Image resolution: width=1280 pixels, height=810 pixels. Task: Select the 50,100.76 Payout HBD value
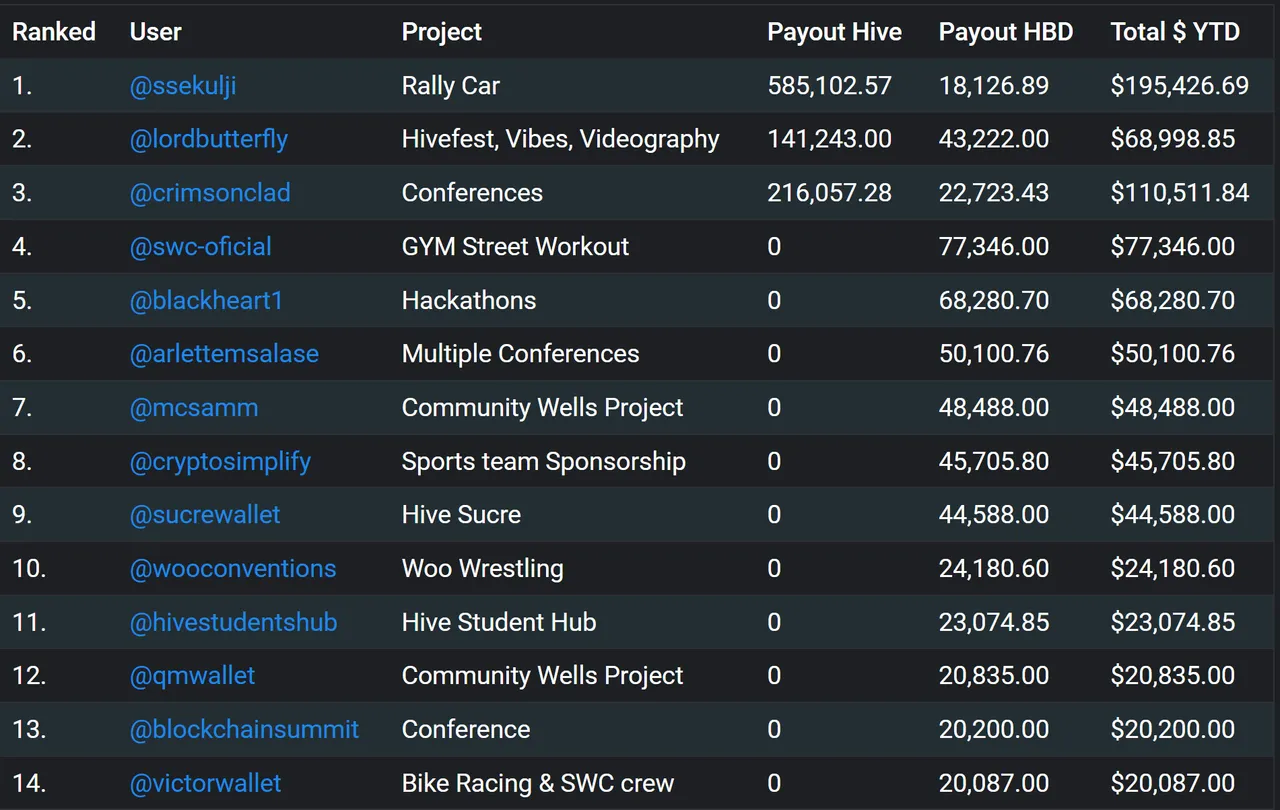994,354
